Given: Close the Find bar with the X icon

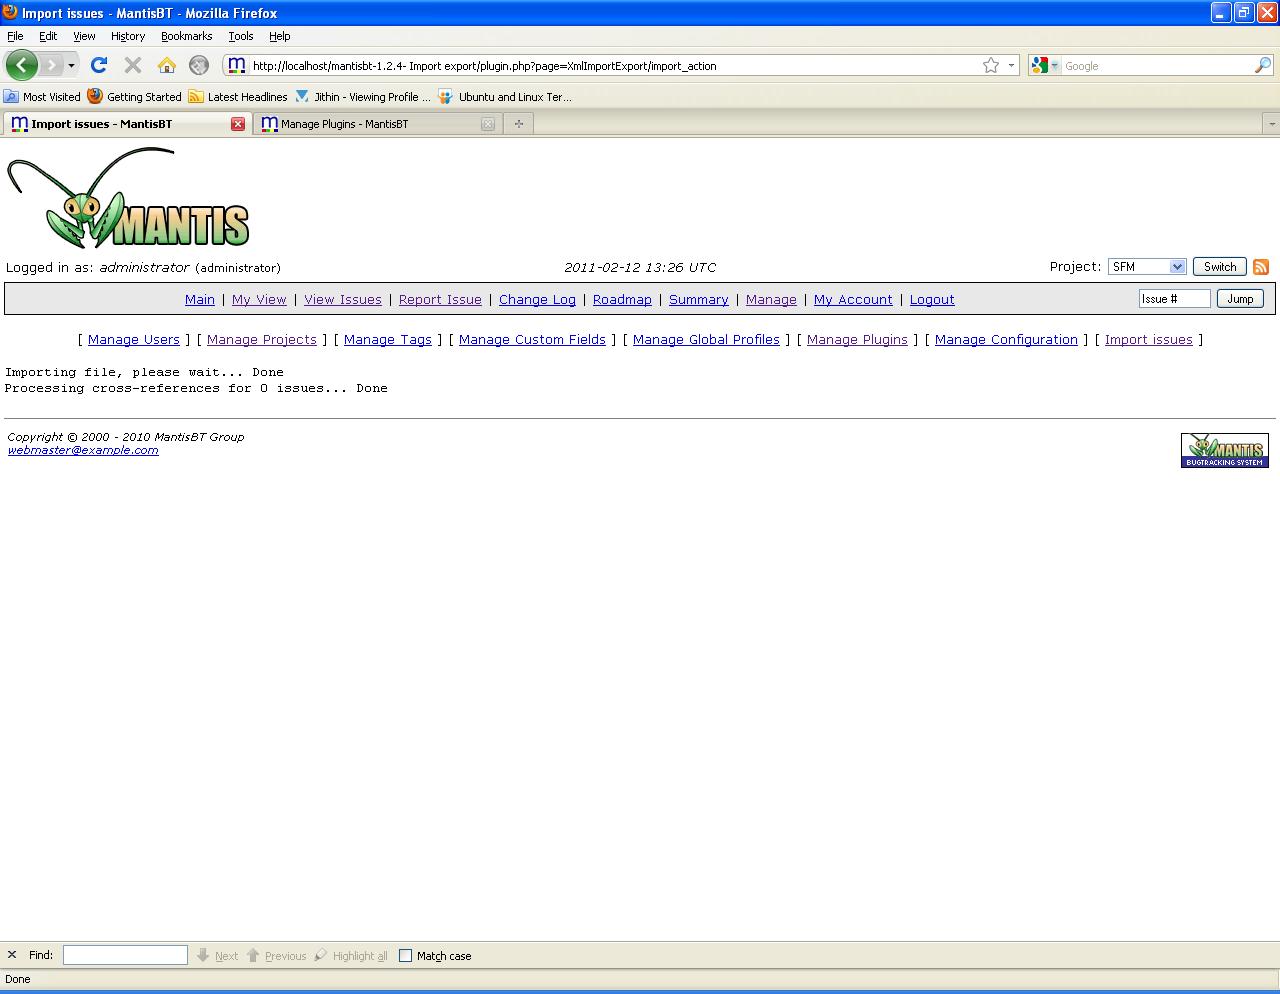Looking at the screenshot, I should pyautogui.click(x=12, y=955).
